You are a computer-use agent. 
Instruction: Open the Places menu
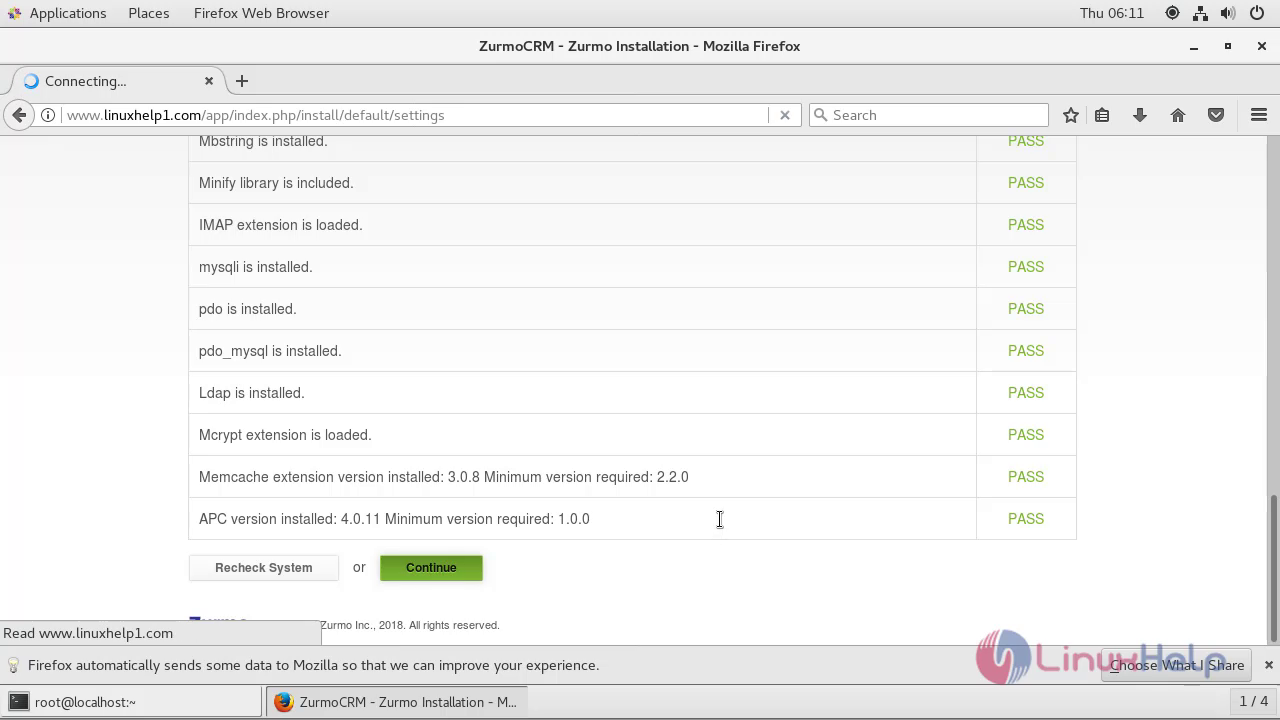point(149,13)
